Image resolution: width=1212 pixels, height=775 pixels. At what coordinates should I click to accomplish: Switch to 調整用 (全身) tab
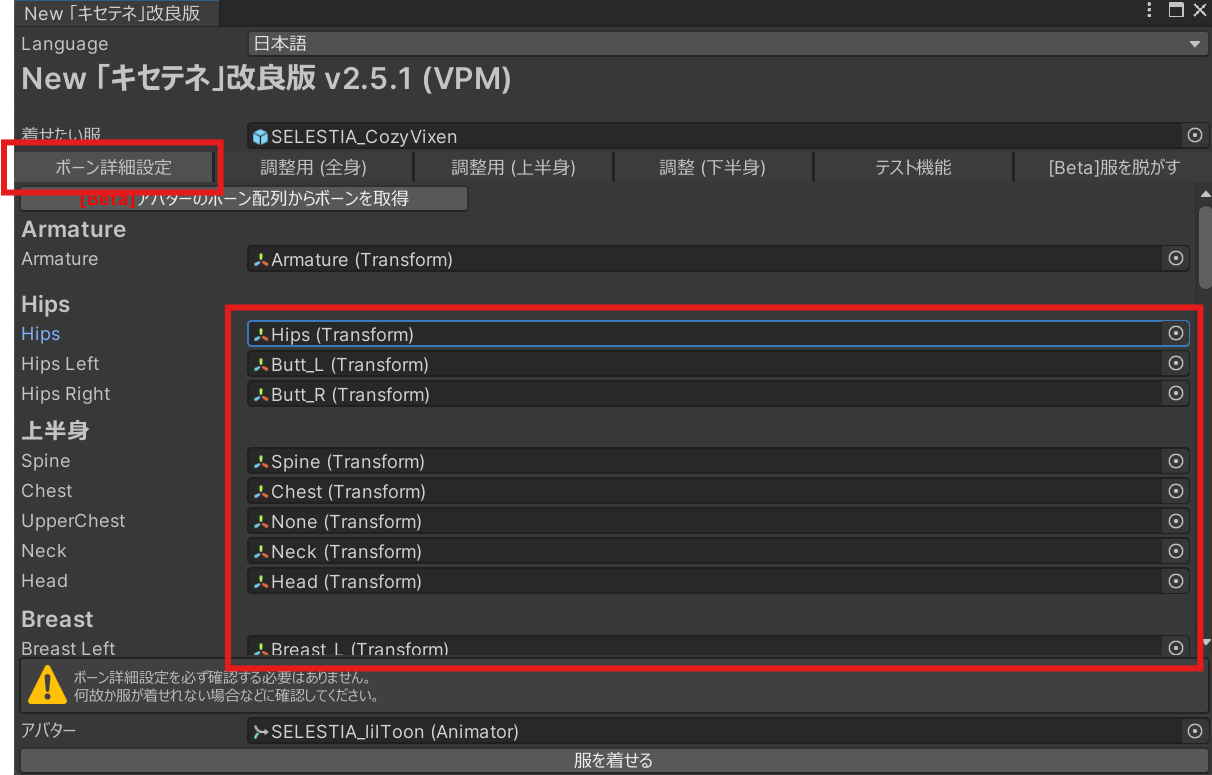tap(314, 167)
